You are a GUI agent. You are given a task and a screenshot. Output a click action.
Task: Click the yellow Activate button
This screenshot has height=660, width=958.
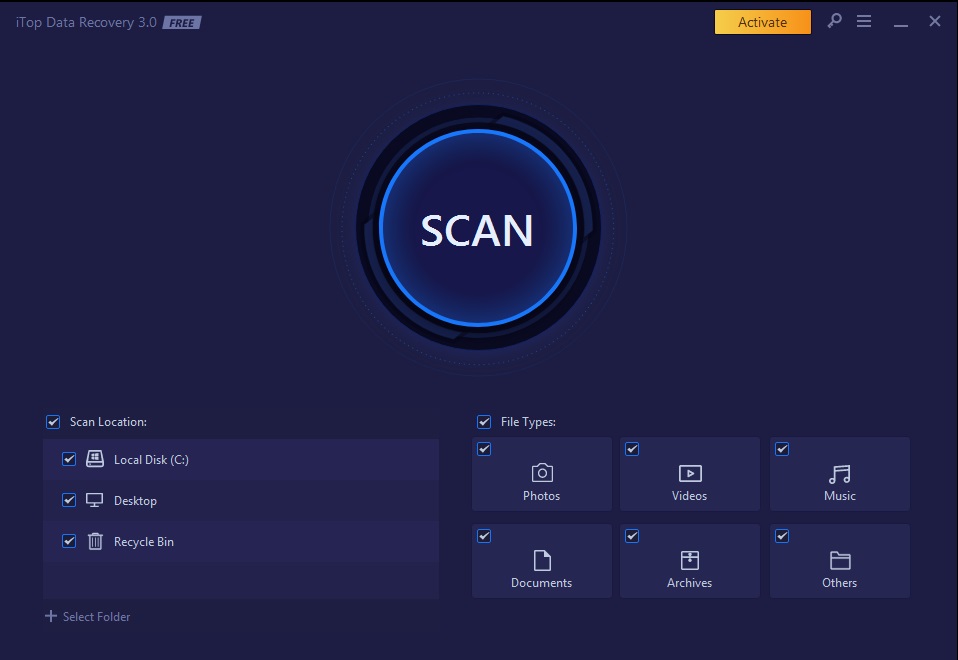[x=762, y=22]
